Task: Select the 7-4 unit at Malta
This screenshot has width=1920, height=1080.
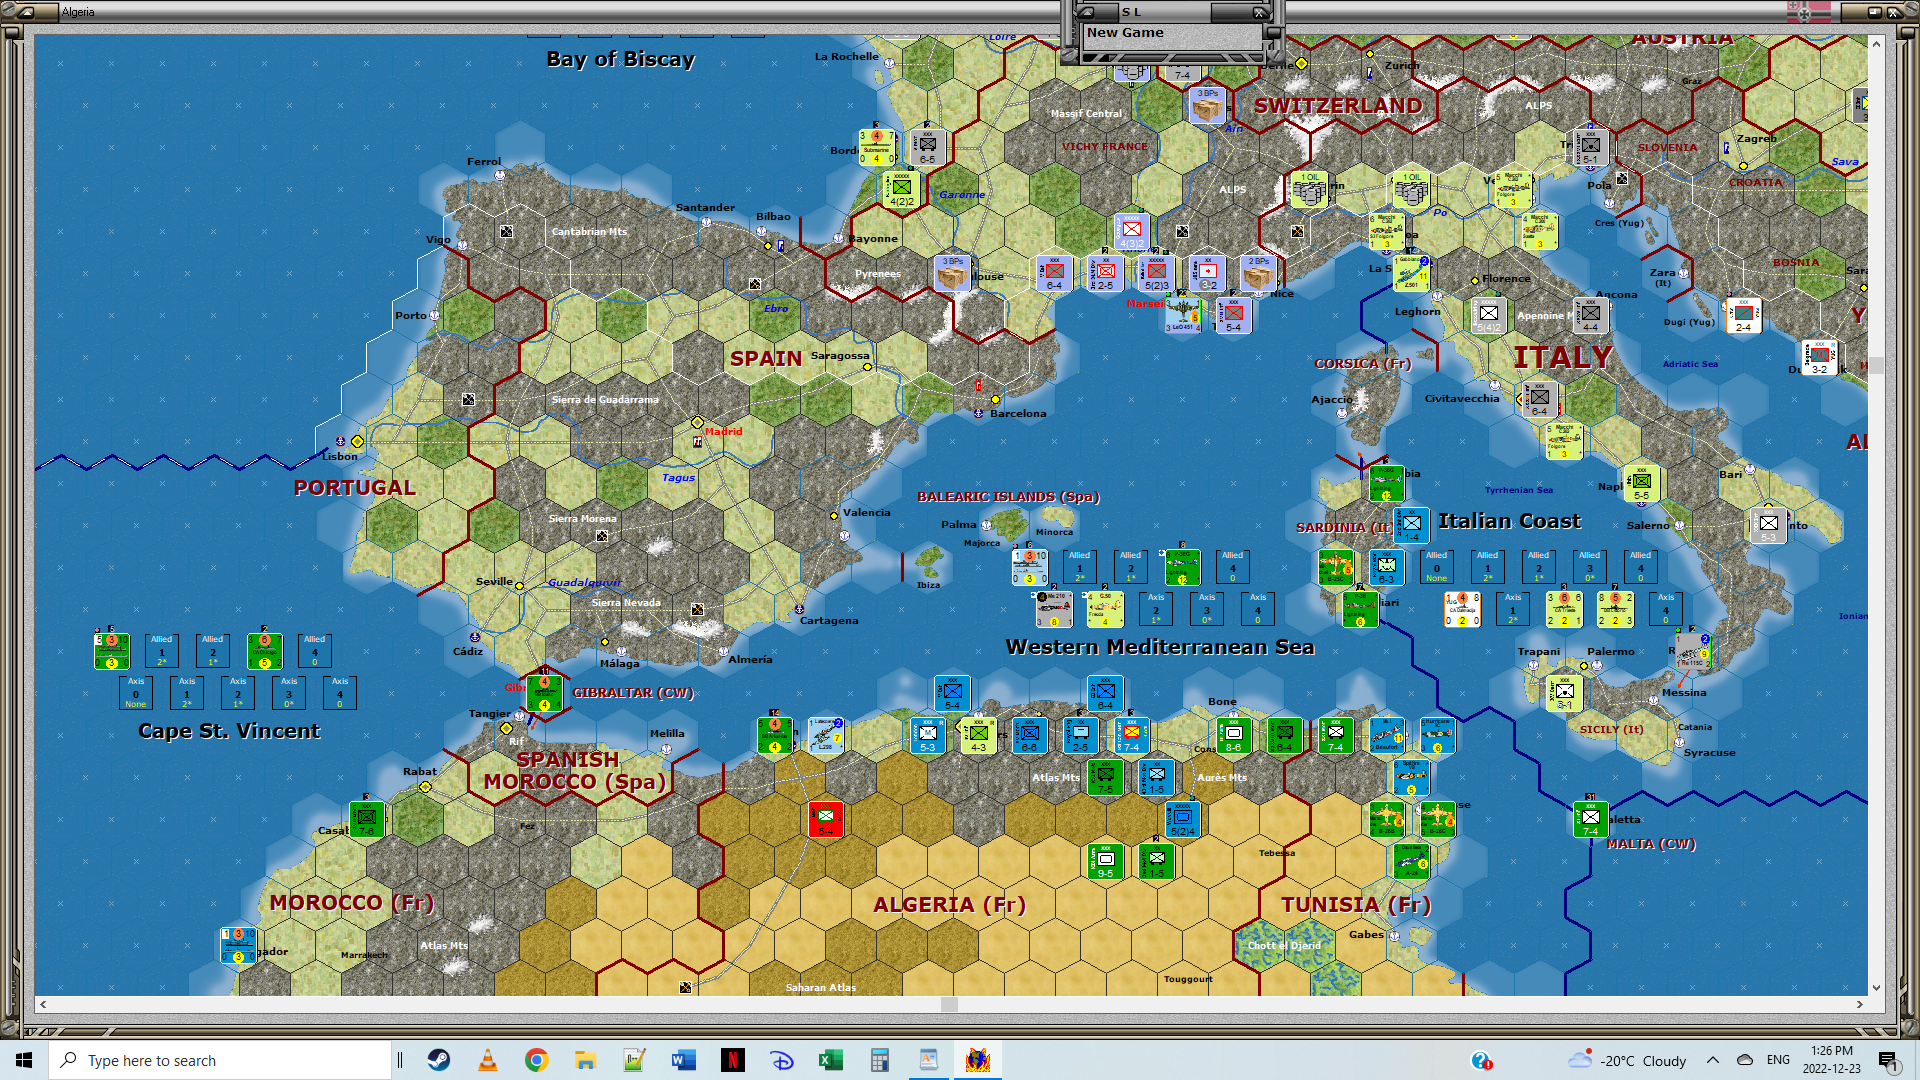Action: coord(1590,819)
